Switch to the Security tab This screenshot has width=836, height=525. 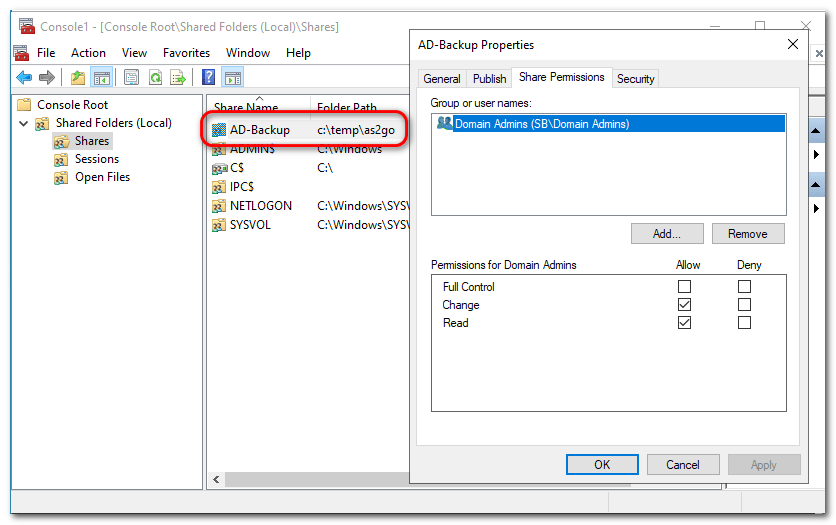635,79
